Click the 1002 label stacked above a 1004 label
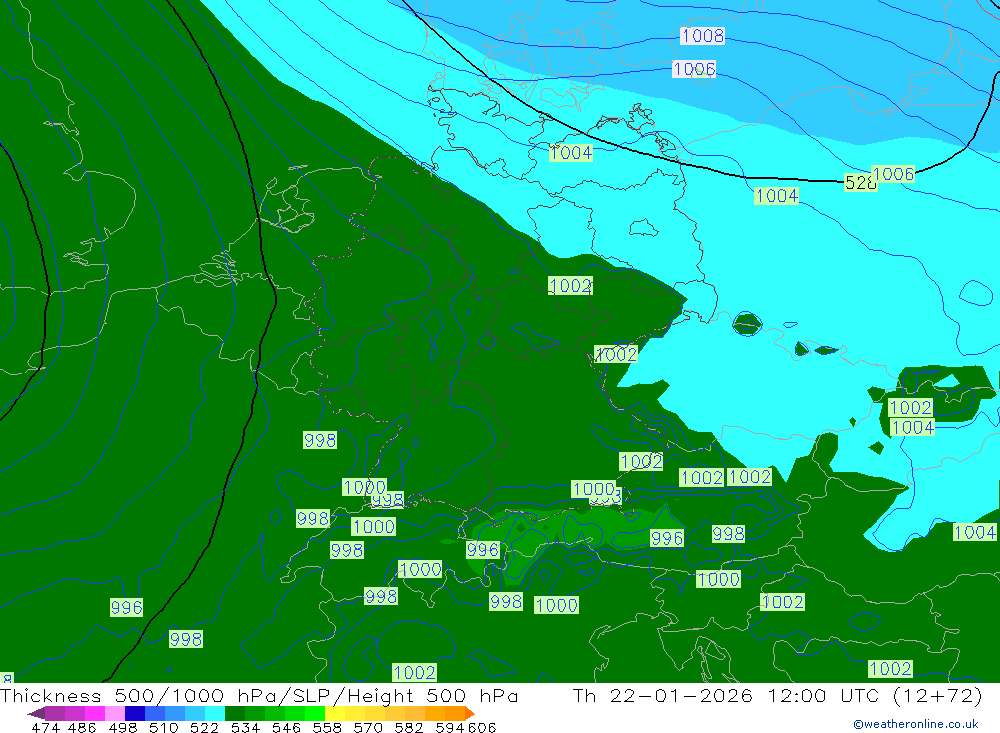 910,407
